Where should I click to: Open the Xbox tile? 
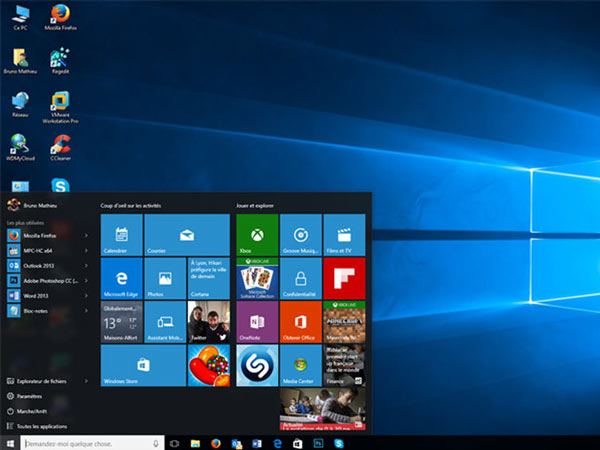point(257,235)
